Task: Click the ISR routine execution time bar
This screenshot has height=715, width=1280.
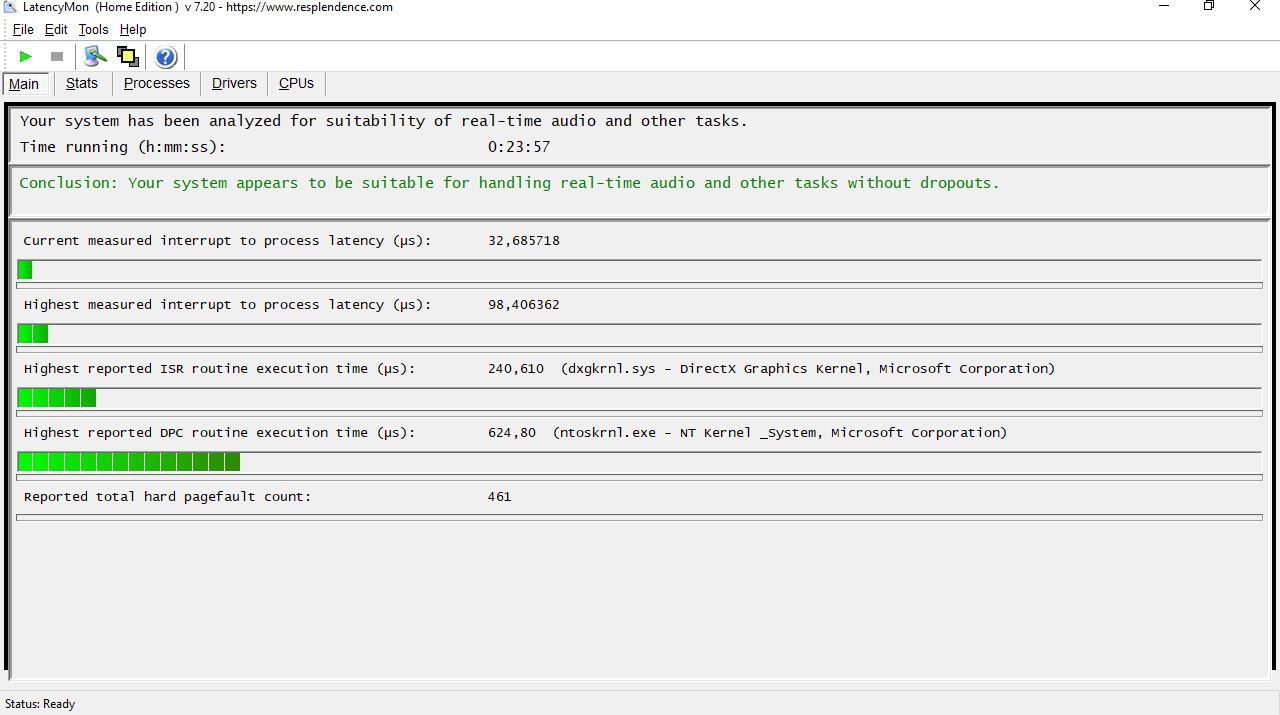Action: click(x=639, y=398)
